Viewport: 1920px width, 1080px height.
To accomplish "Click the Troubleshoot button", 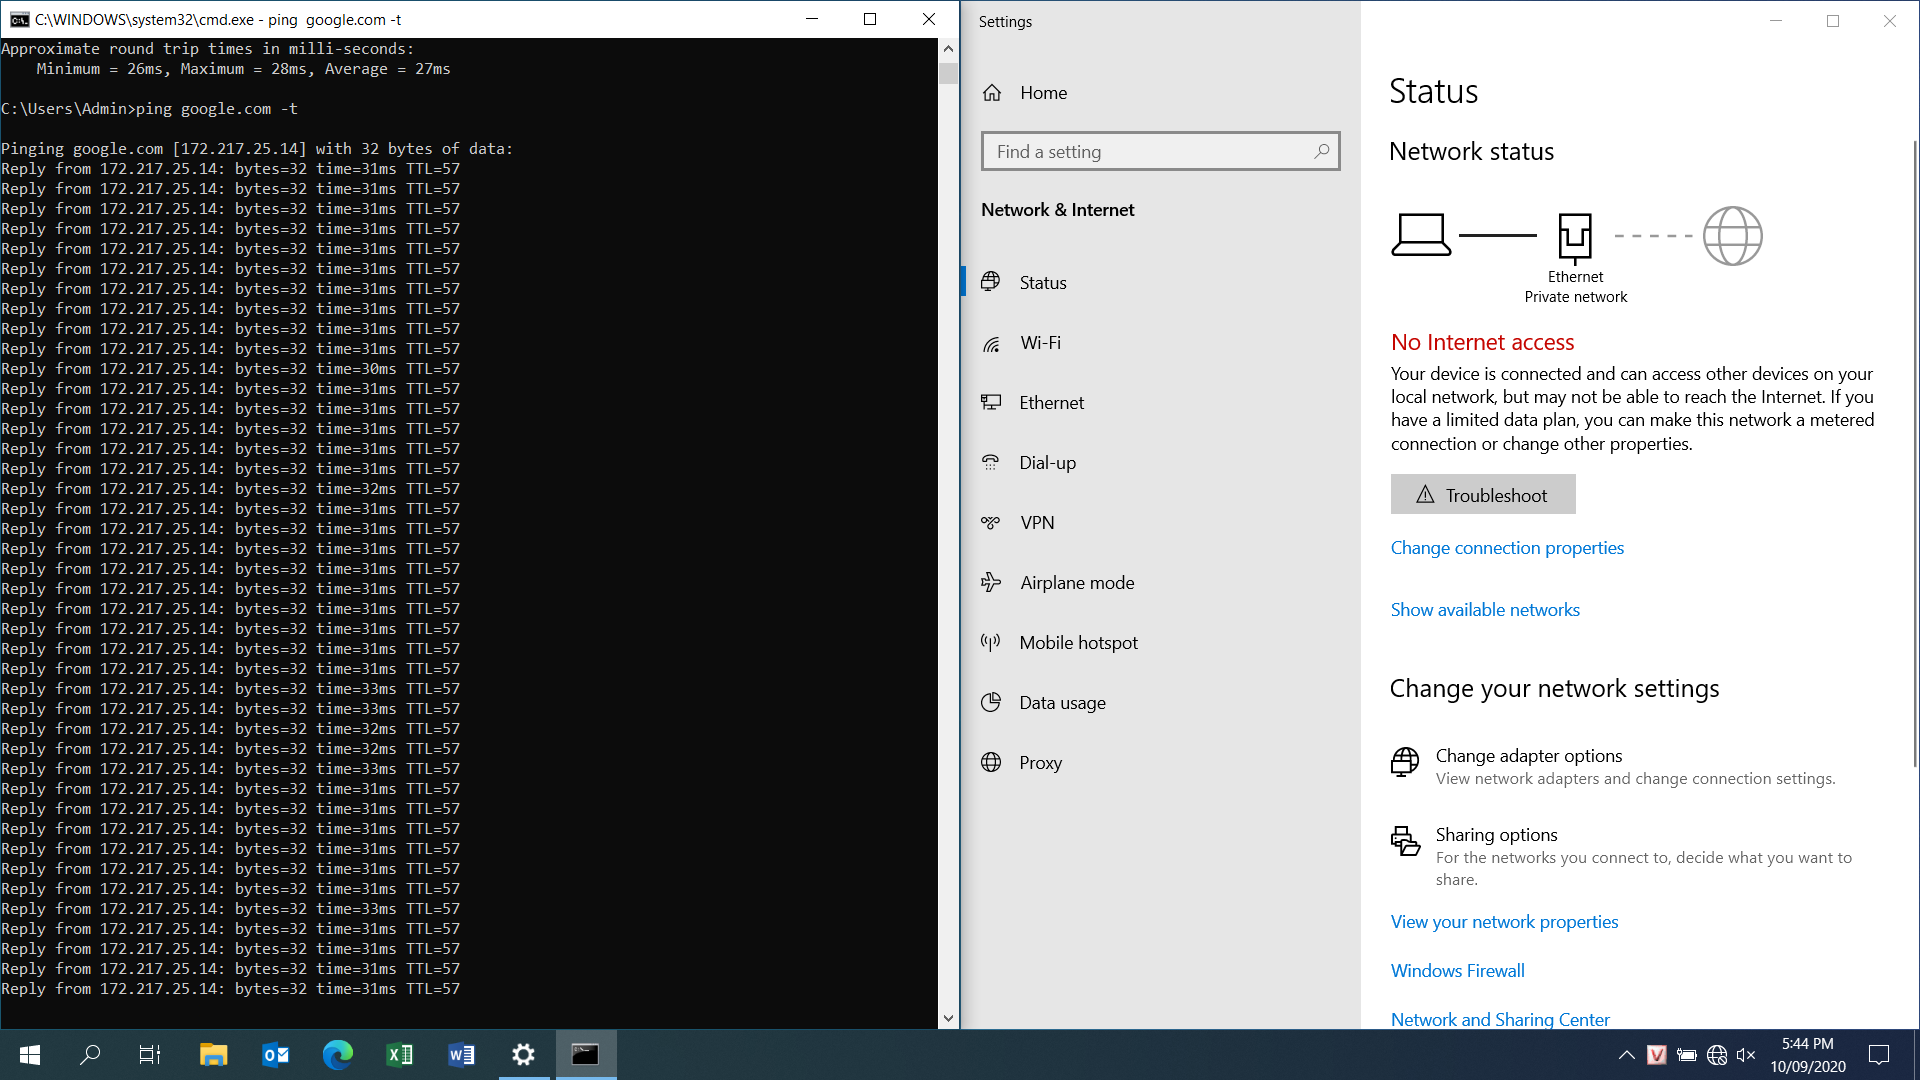I will pos(1483,494).
